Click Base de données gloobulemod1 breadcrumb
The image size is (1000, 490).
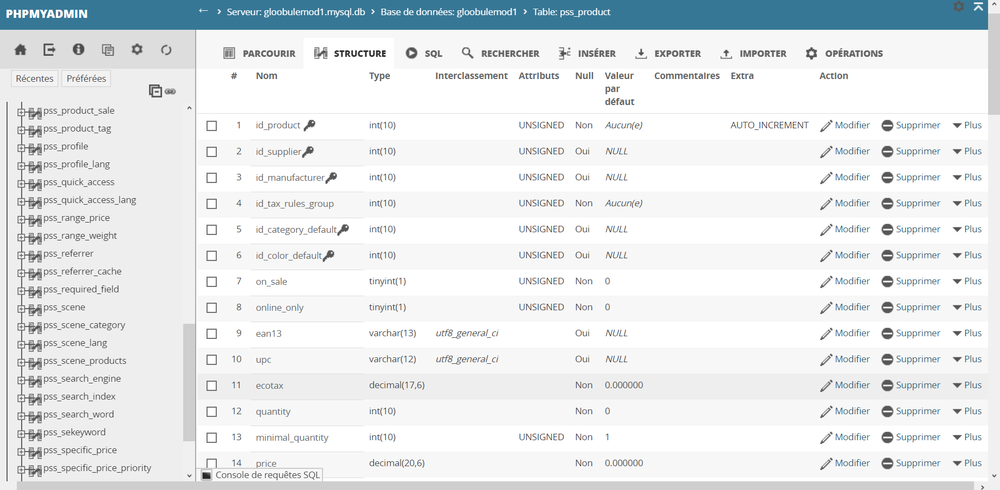click(x=449, y=11)
